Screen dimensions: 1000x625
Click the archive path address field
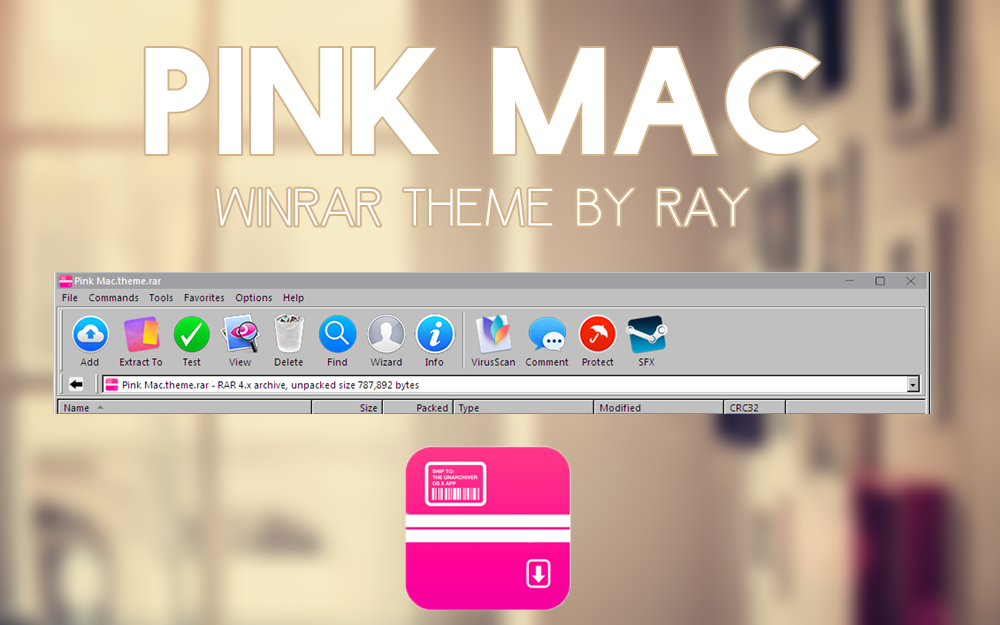pos(510,384)
